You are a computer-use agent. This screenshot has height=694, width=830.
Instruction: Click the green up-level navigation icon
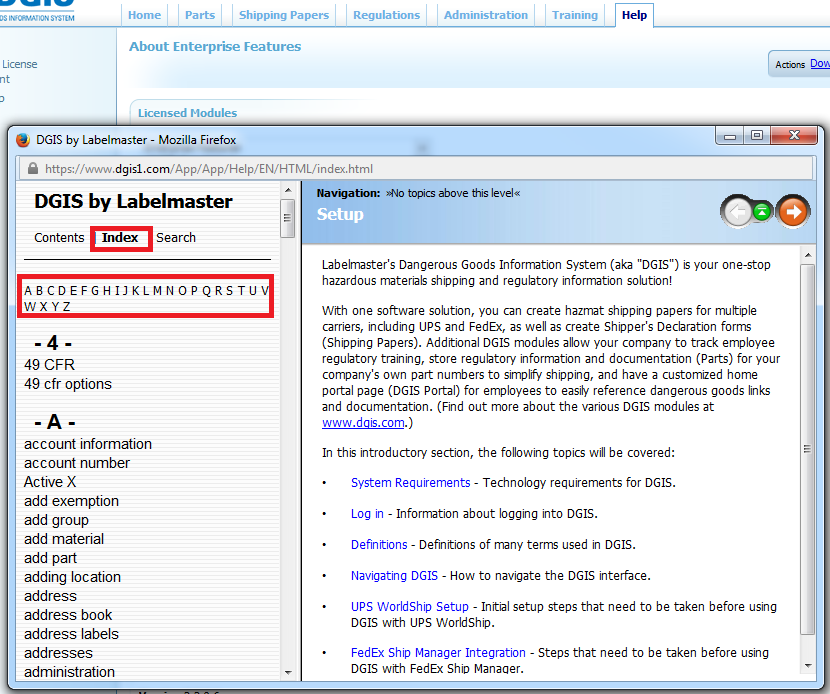click(x=762, y=211)
